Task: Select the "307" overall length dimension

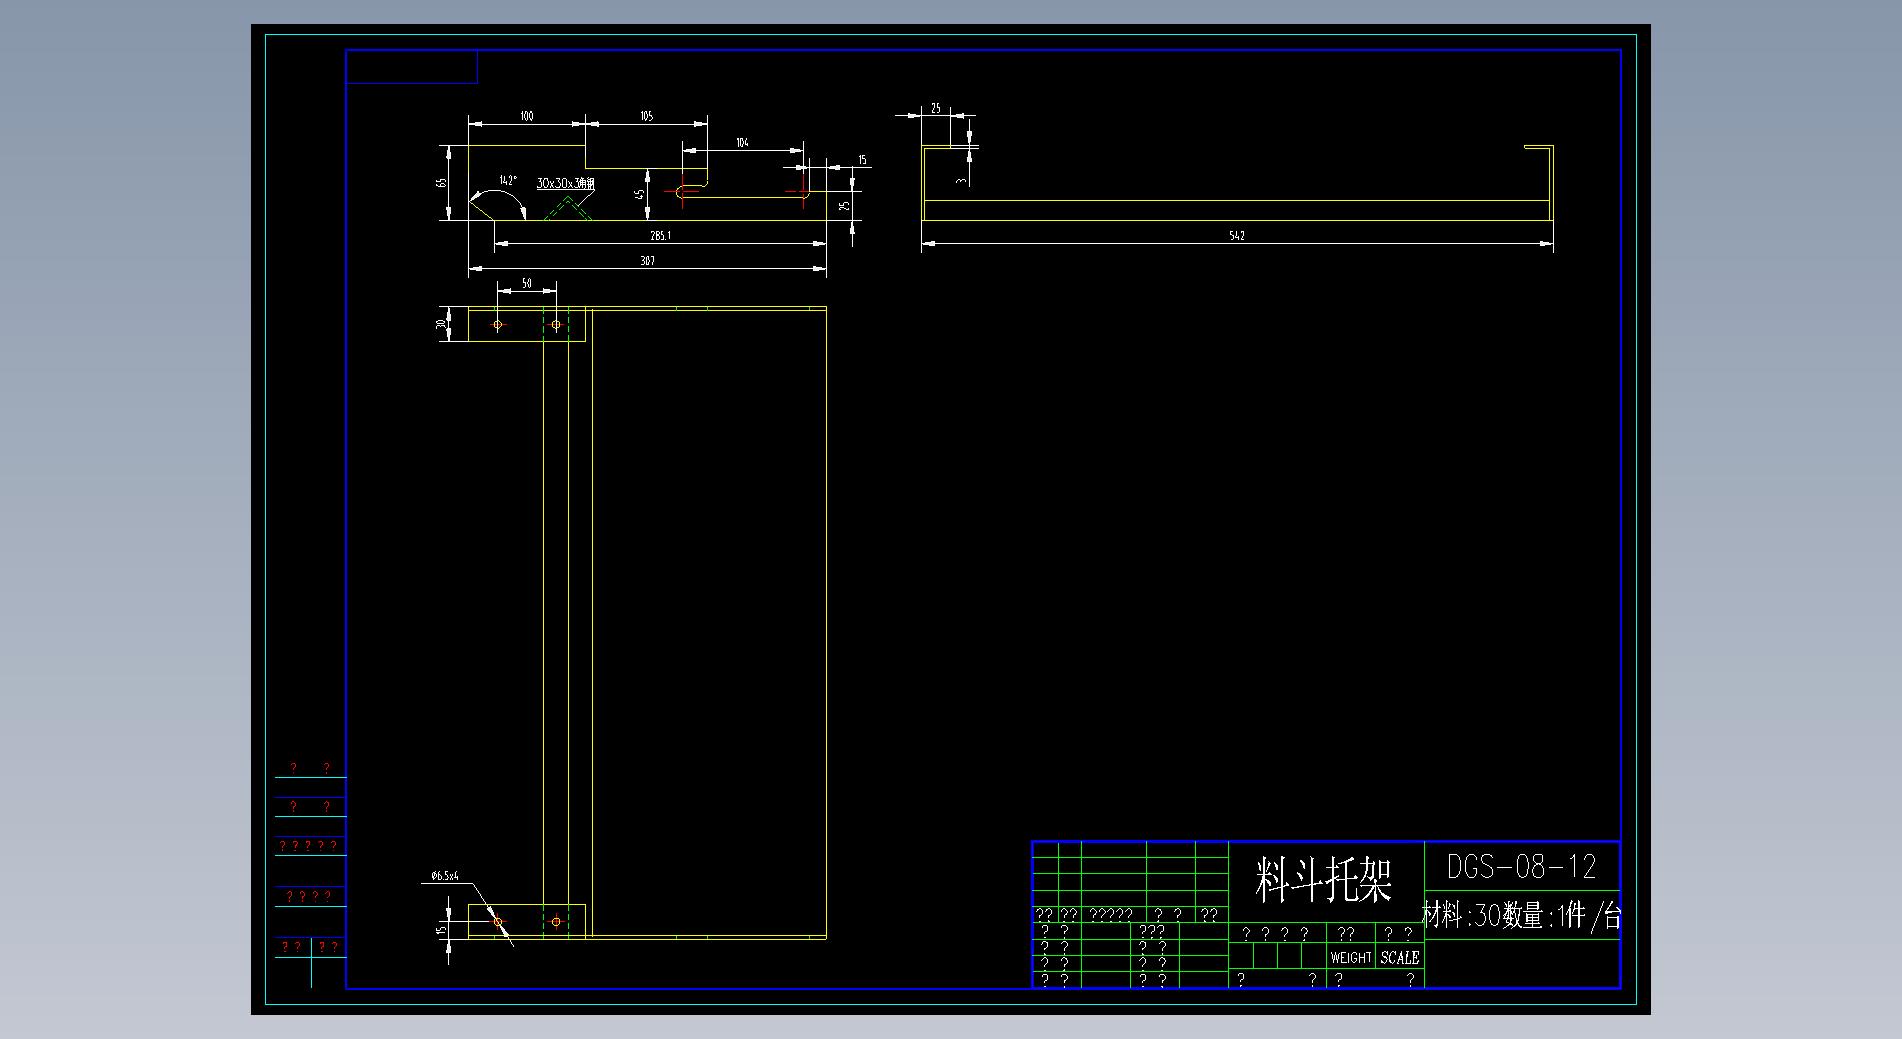Action: tap(647, 261)
